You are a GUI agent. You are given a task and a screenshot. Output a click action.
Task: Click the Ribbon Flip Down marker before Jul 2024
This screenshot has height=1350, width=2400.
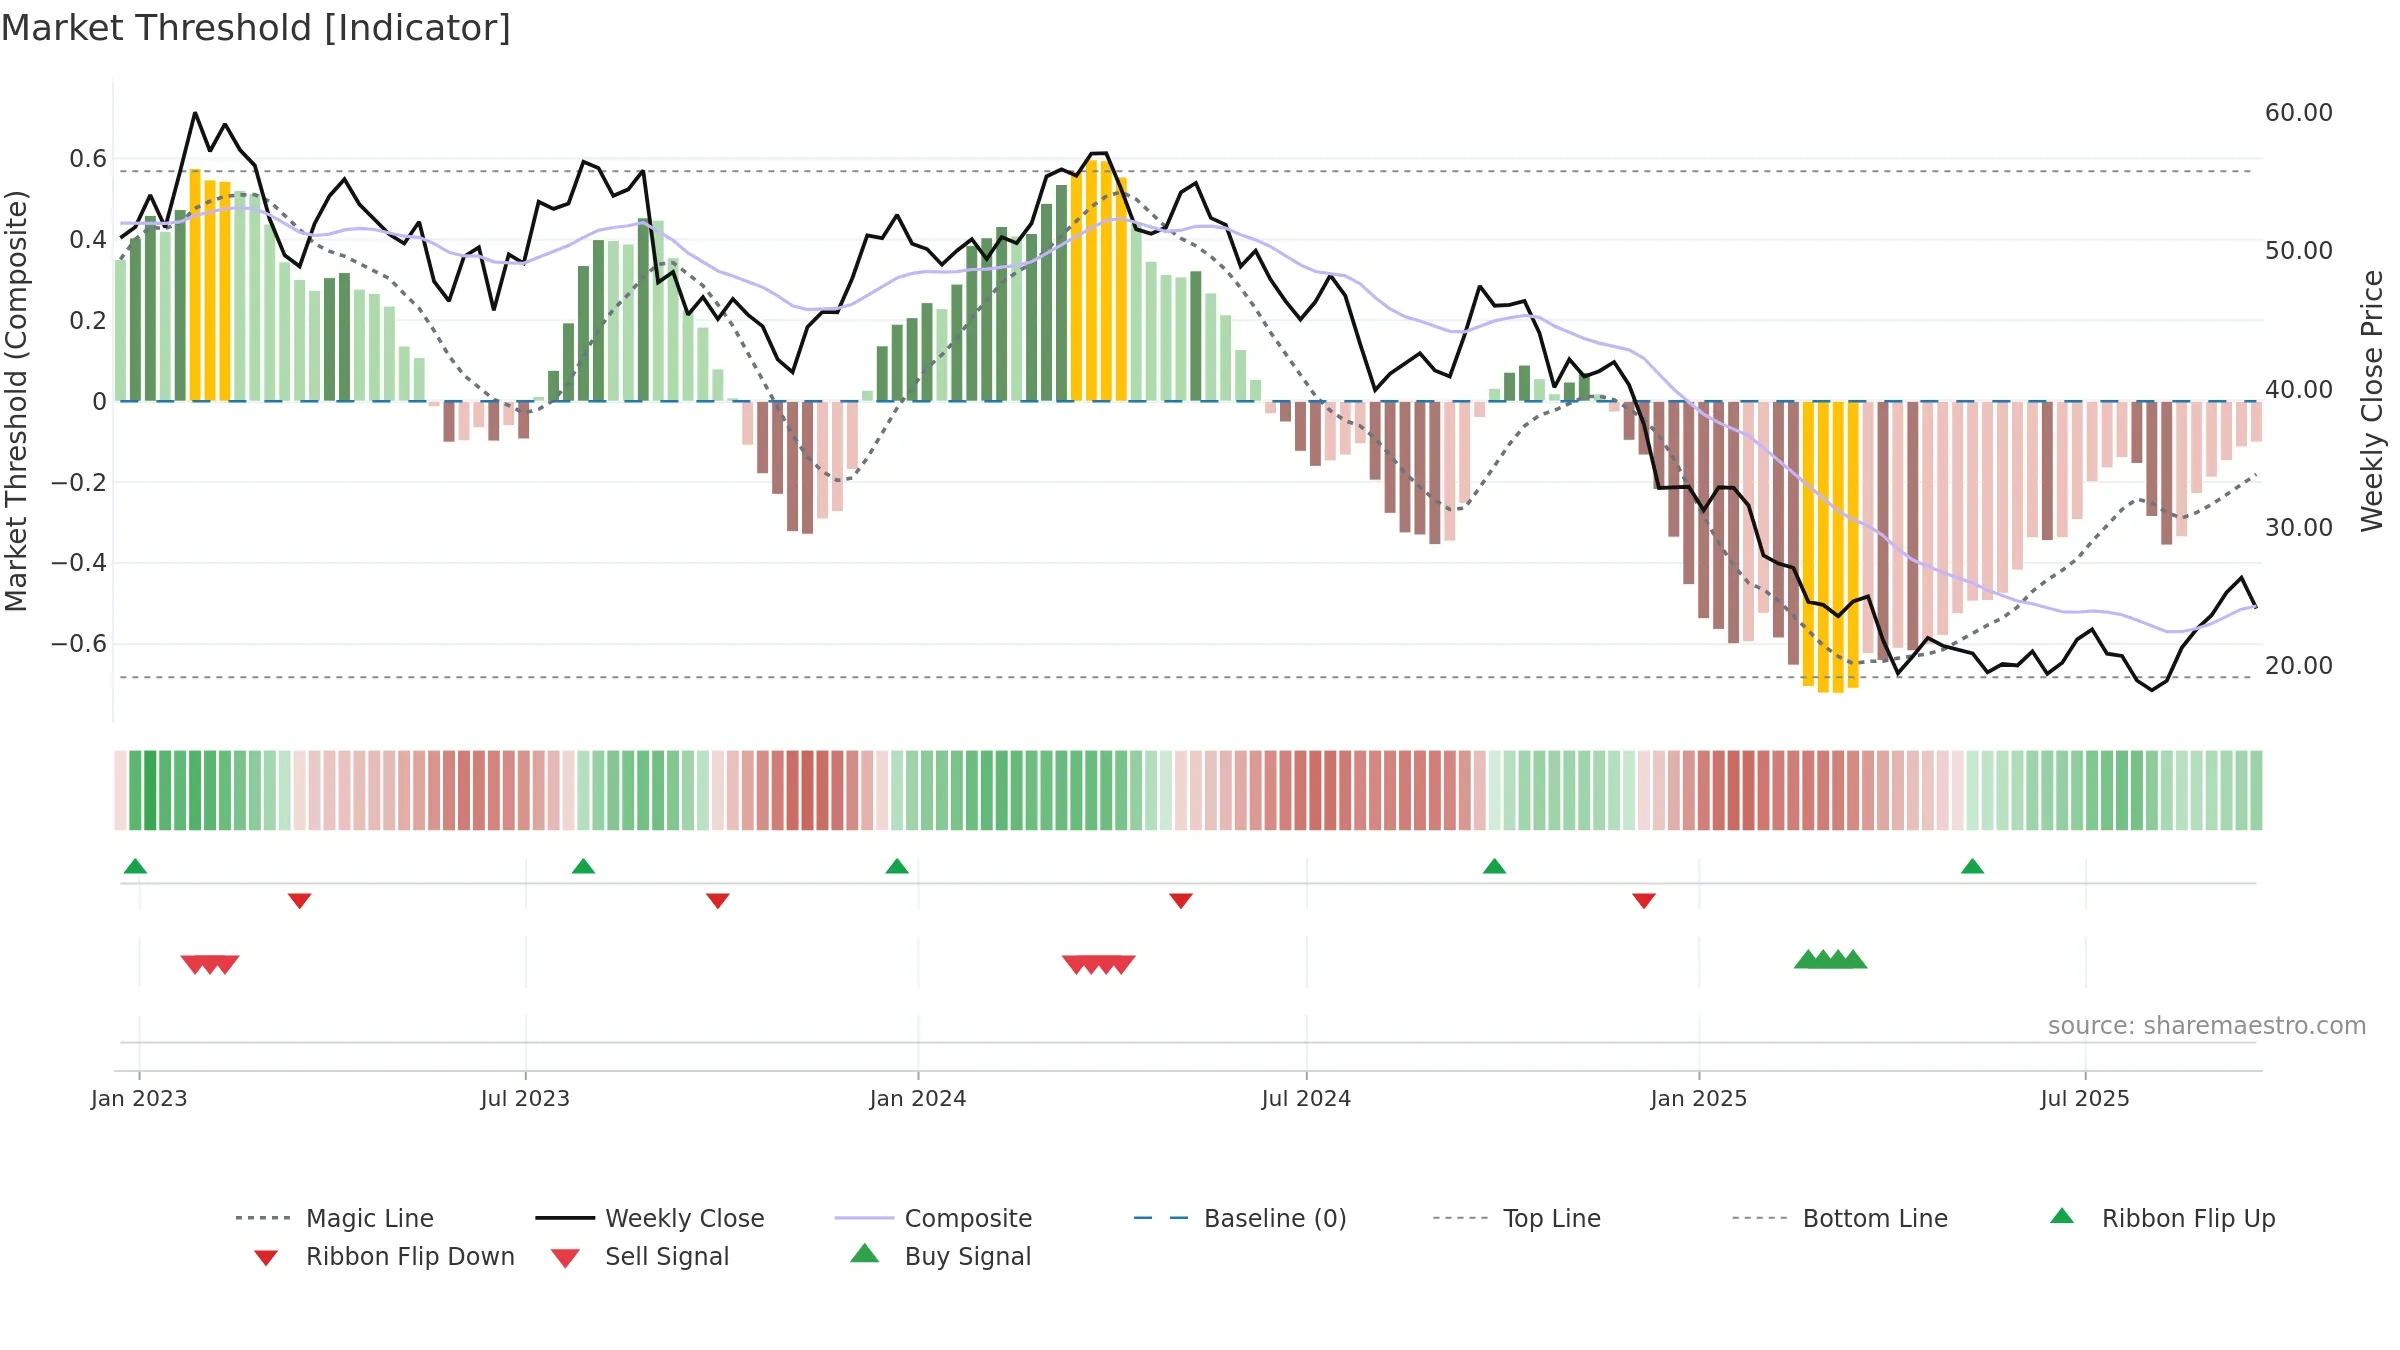tap(1180, 901)
